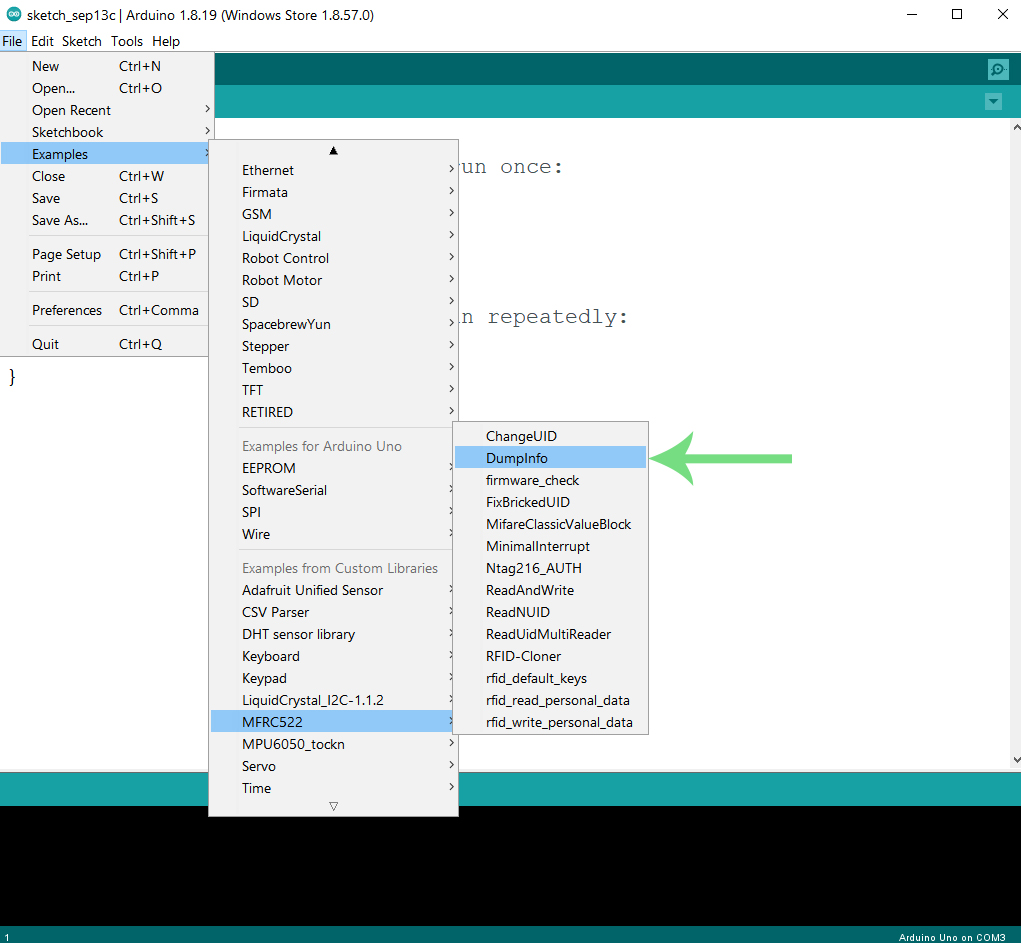The width and height of the screenshot is (1021, 943).
Task: Open the File menu
Action: click(x=12, y=41)
